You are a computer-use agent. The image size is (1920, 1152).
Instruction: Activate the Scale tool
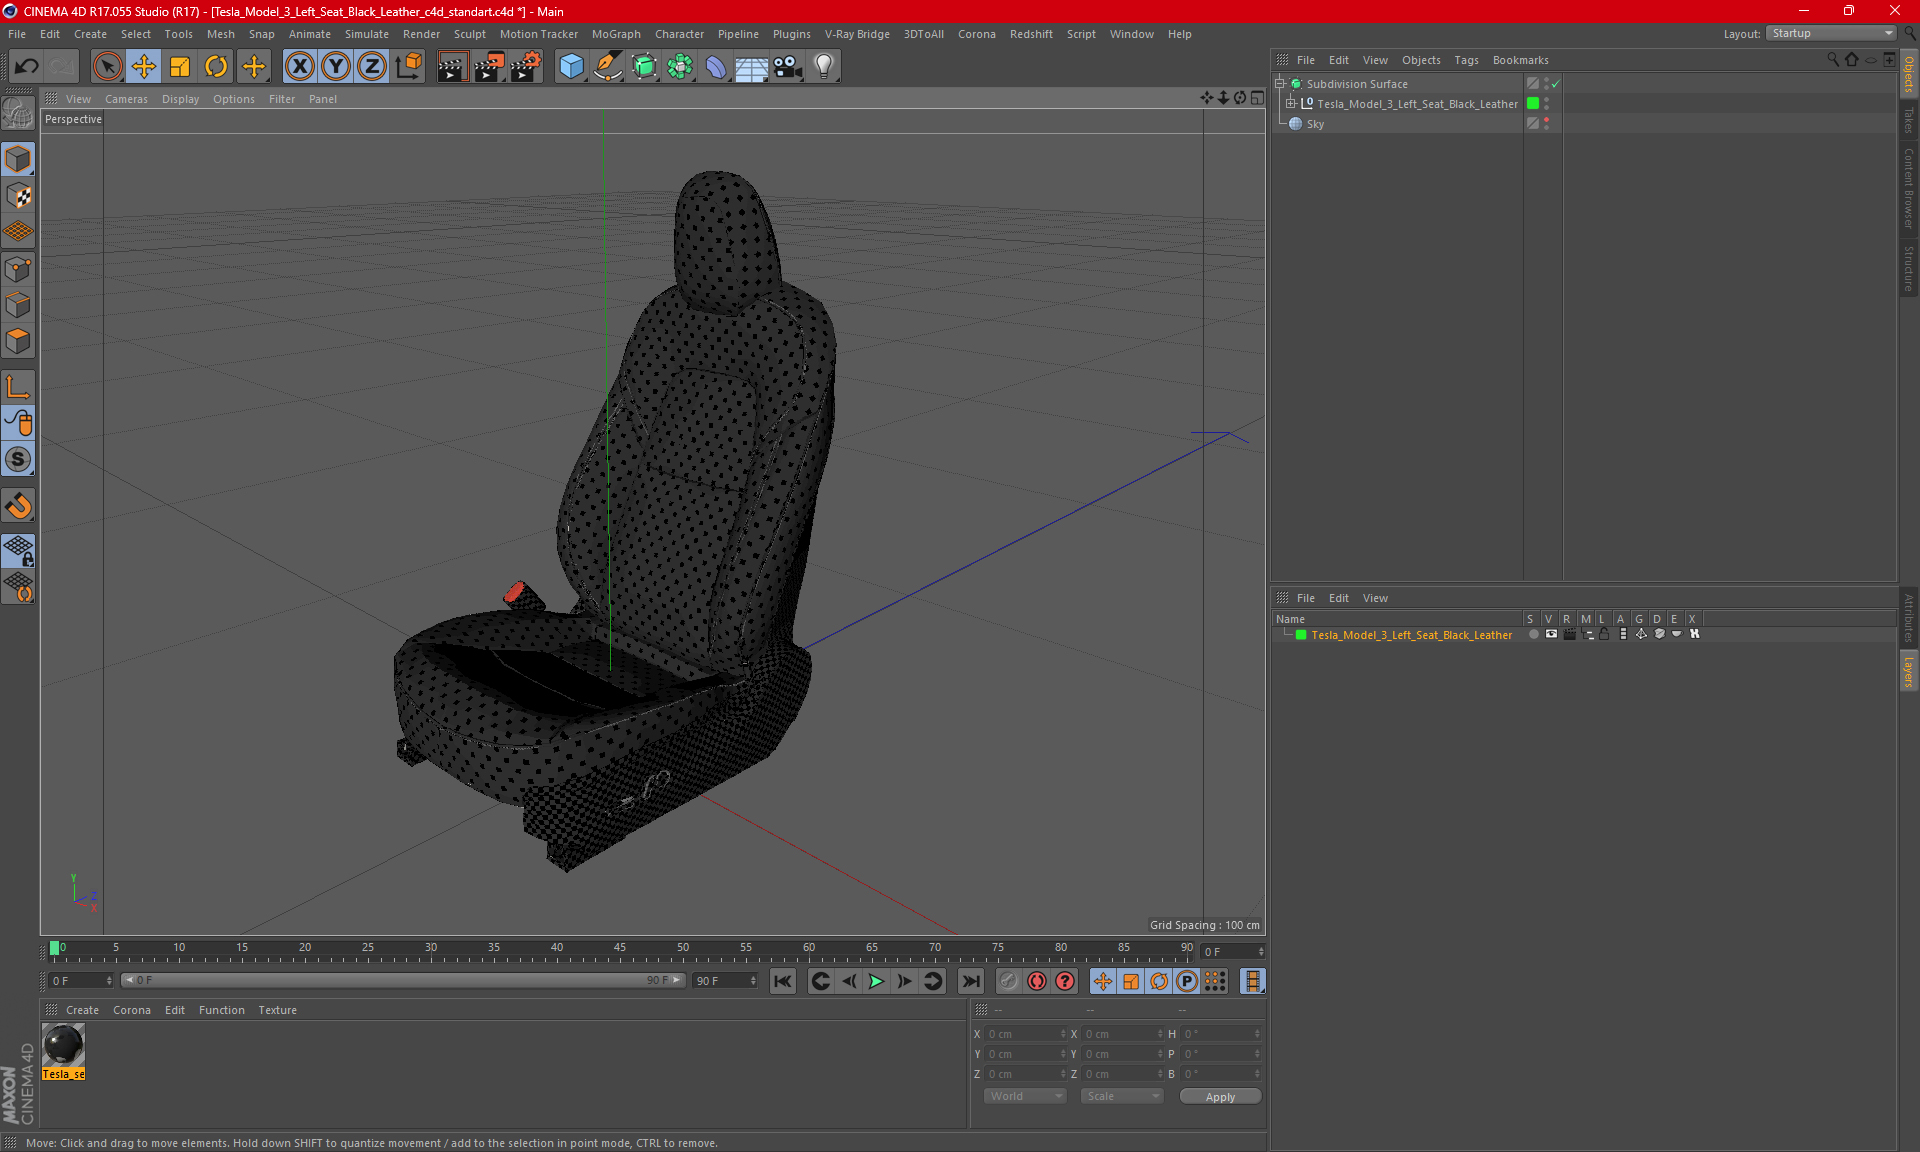click(x=180, y=67)
